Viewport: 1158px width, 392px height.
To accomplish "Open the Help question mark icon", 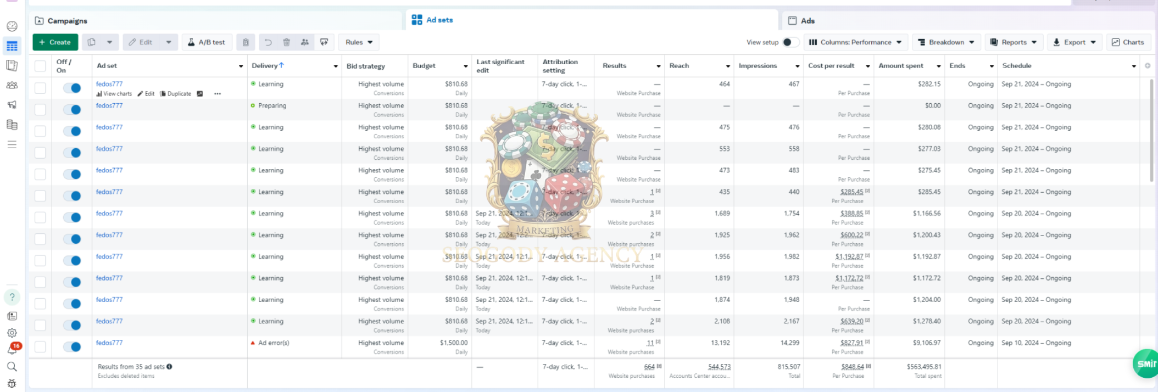I will click(x=12, y=297).
